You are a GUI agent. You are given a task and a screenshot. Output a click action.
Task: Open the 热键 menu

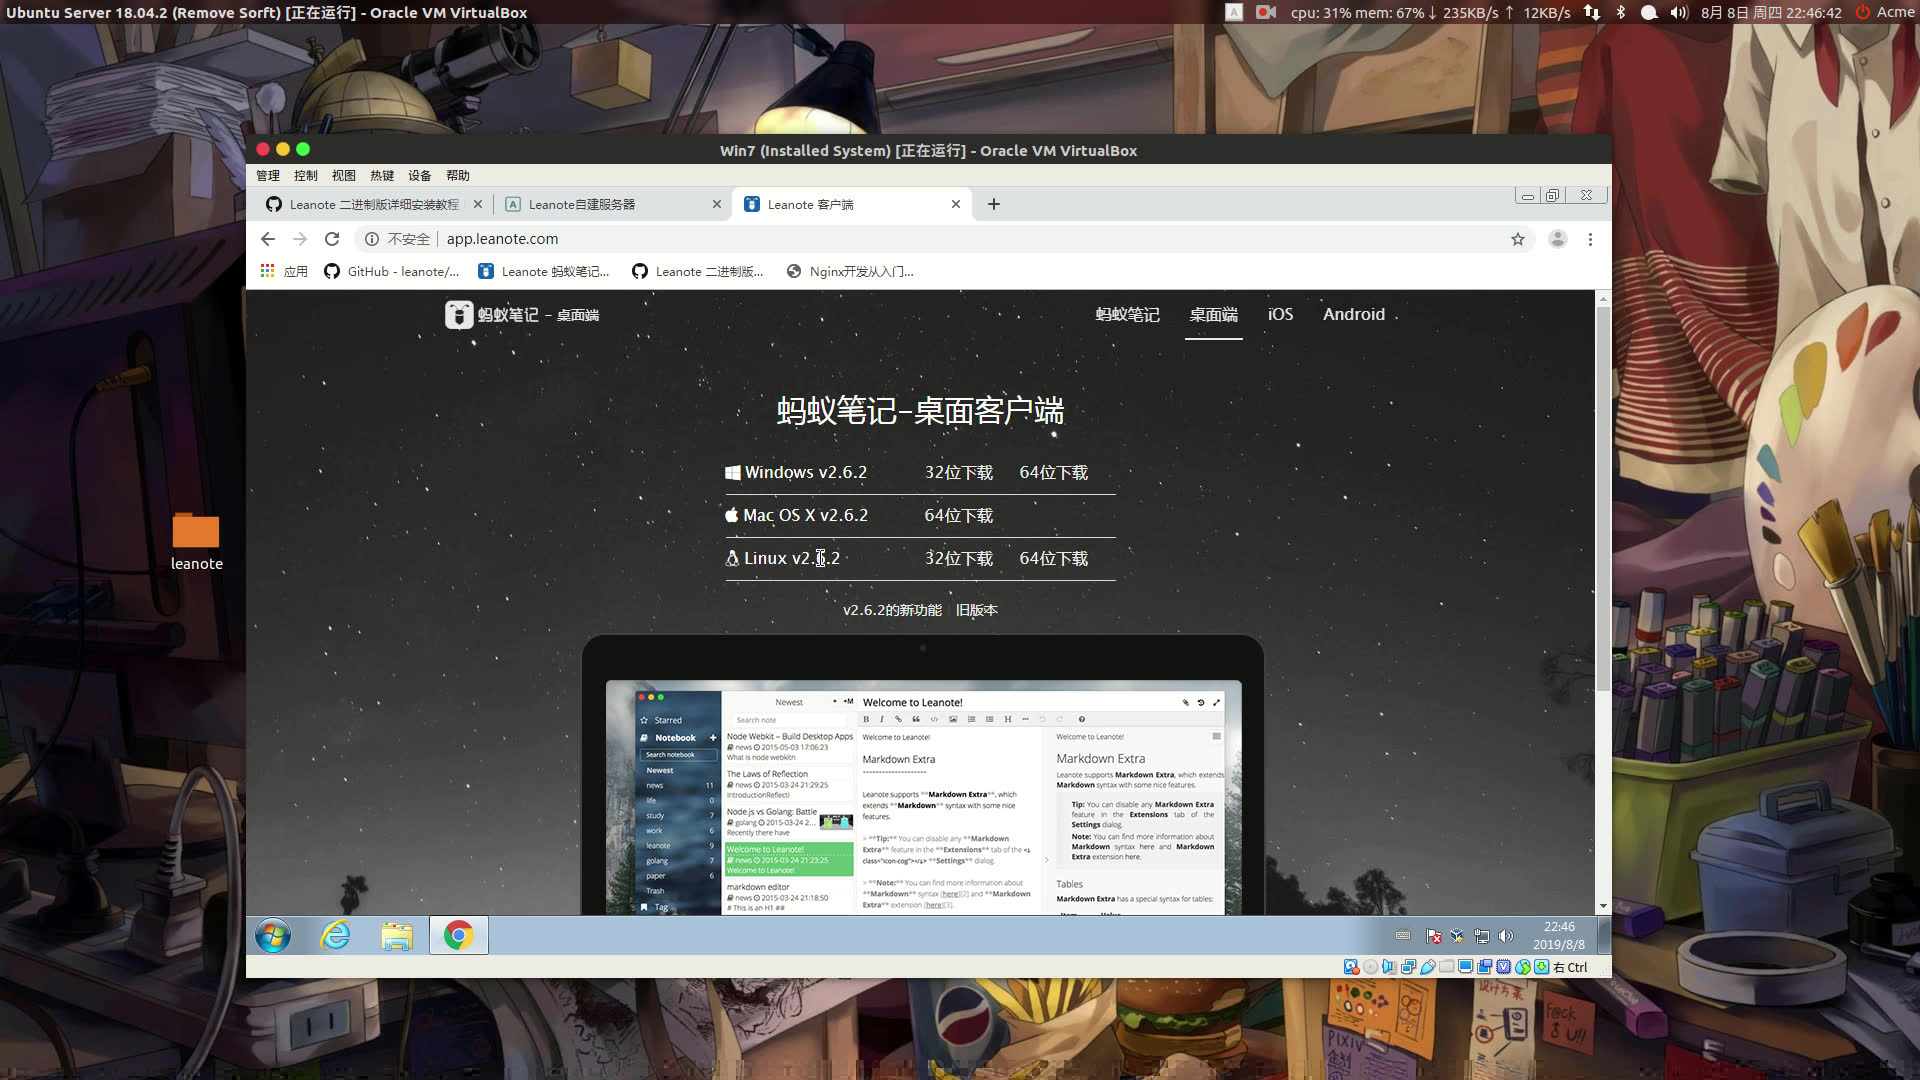pos(382,175)
